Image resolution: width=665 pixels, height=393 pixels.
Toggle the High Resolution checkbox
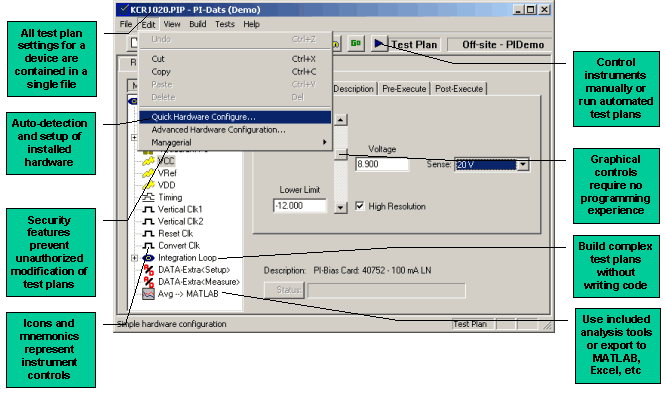pos(360,206)
